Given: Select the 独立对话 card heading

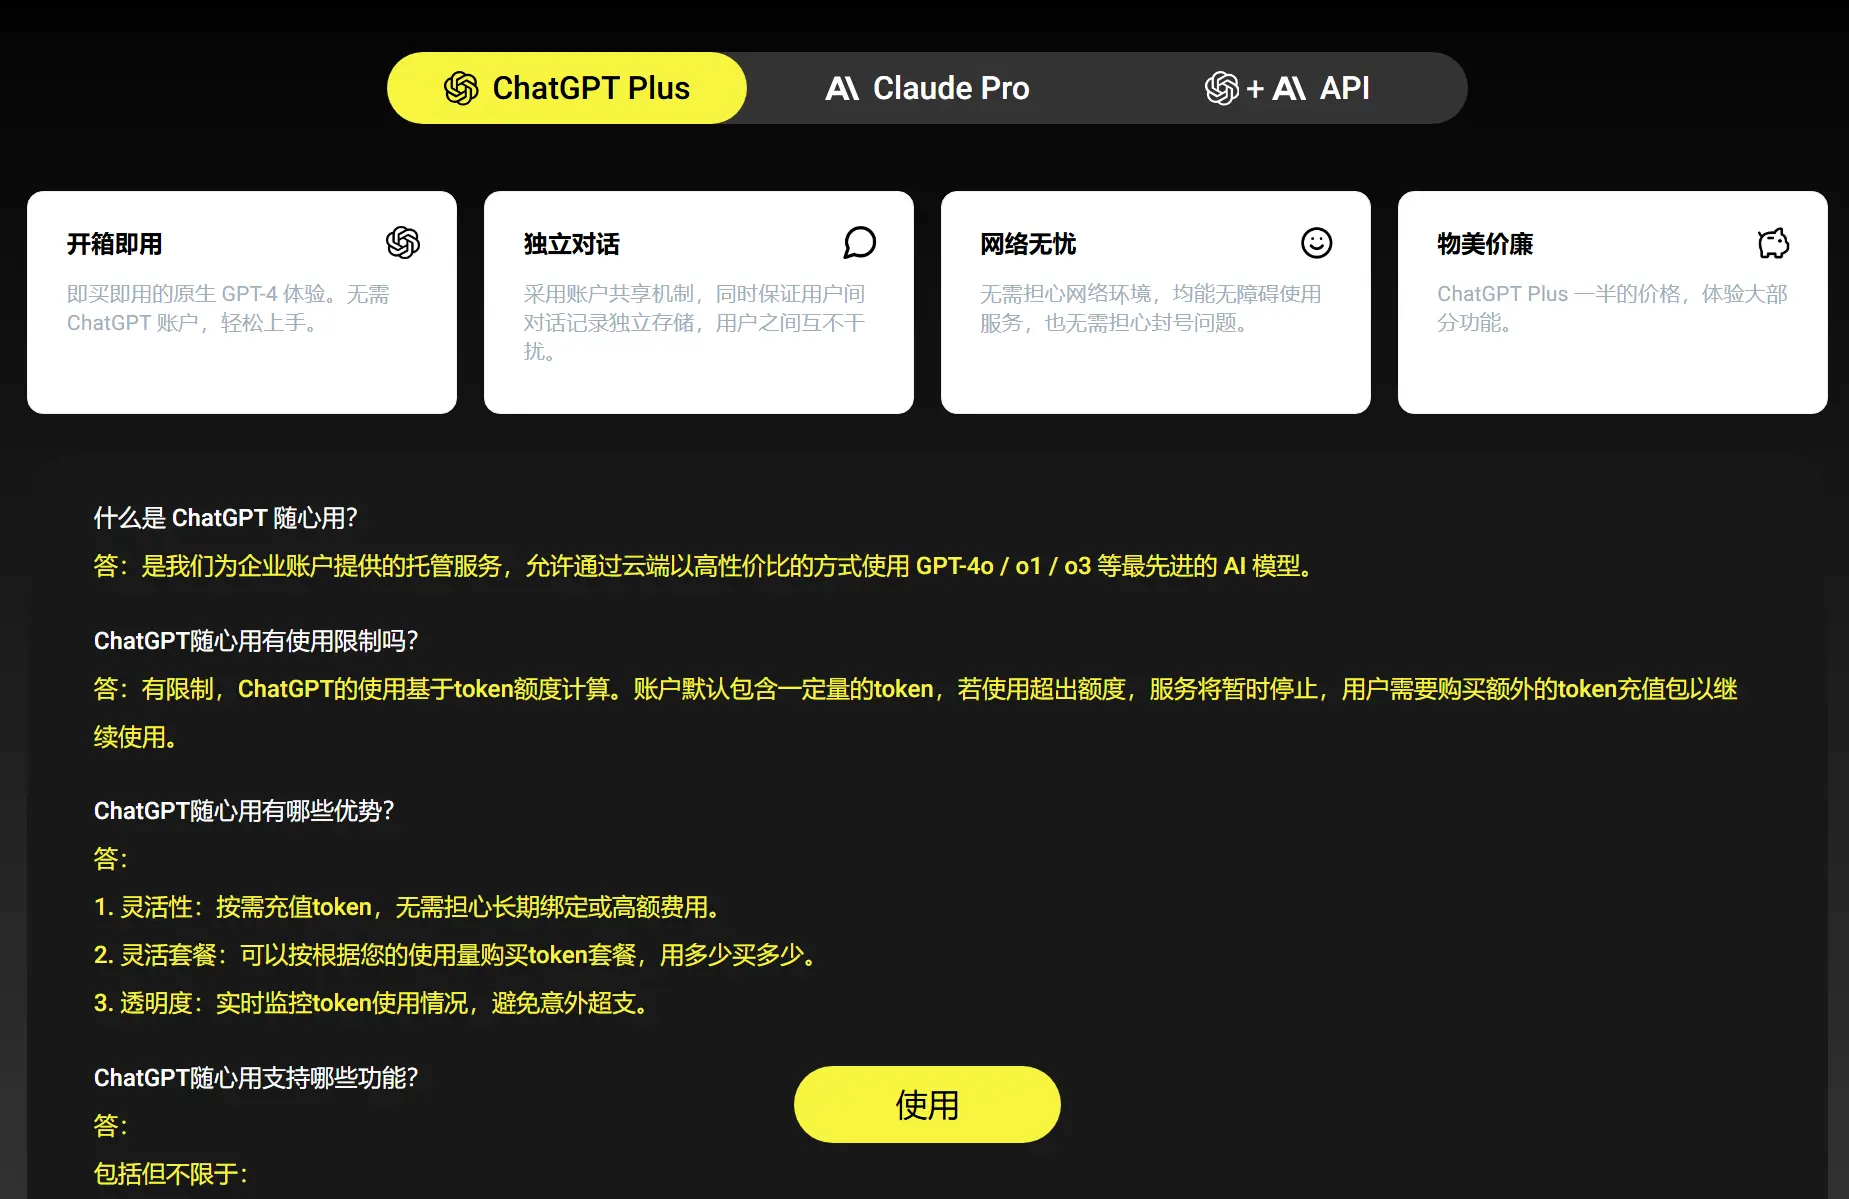Looking at the screenshot, I should click(x=571, y=244).
